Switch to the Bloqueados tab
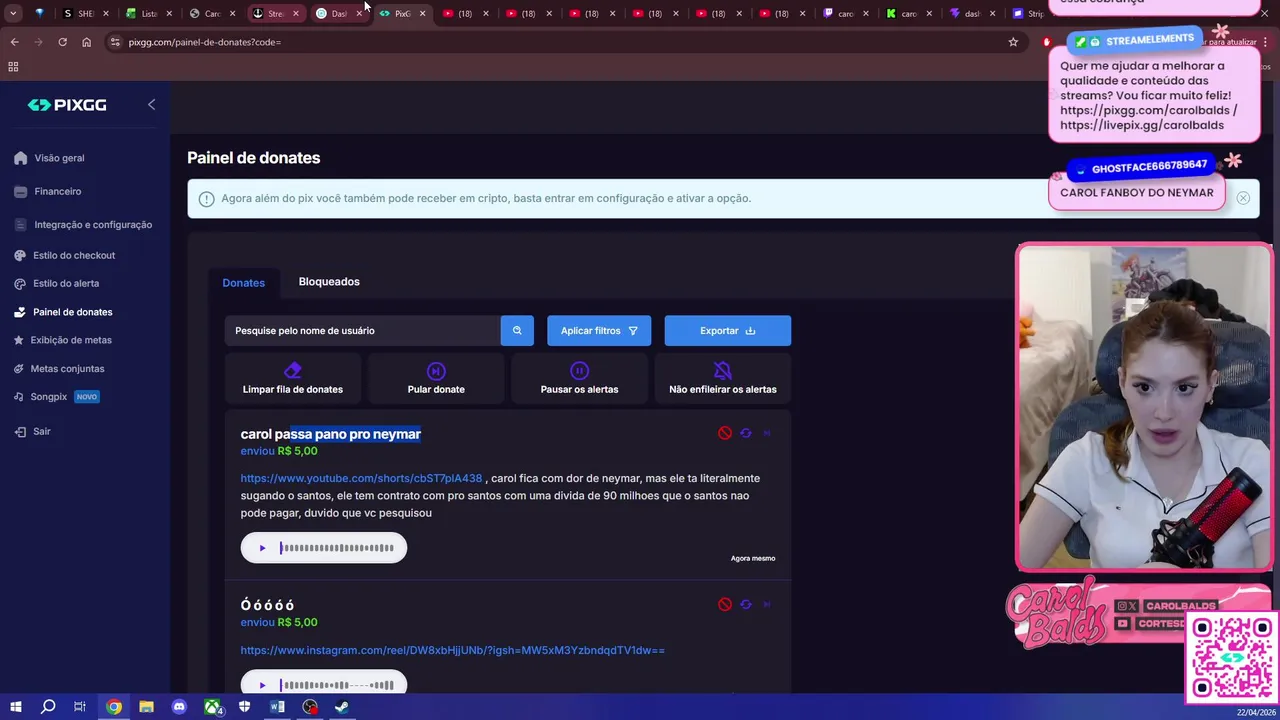The image size is (1280, 720). (x=329, y=282)
